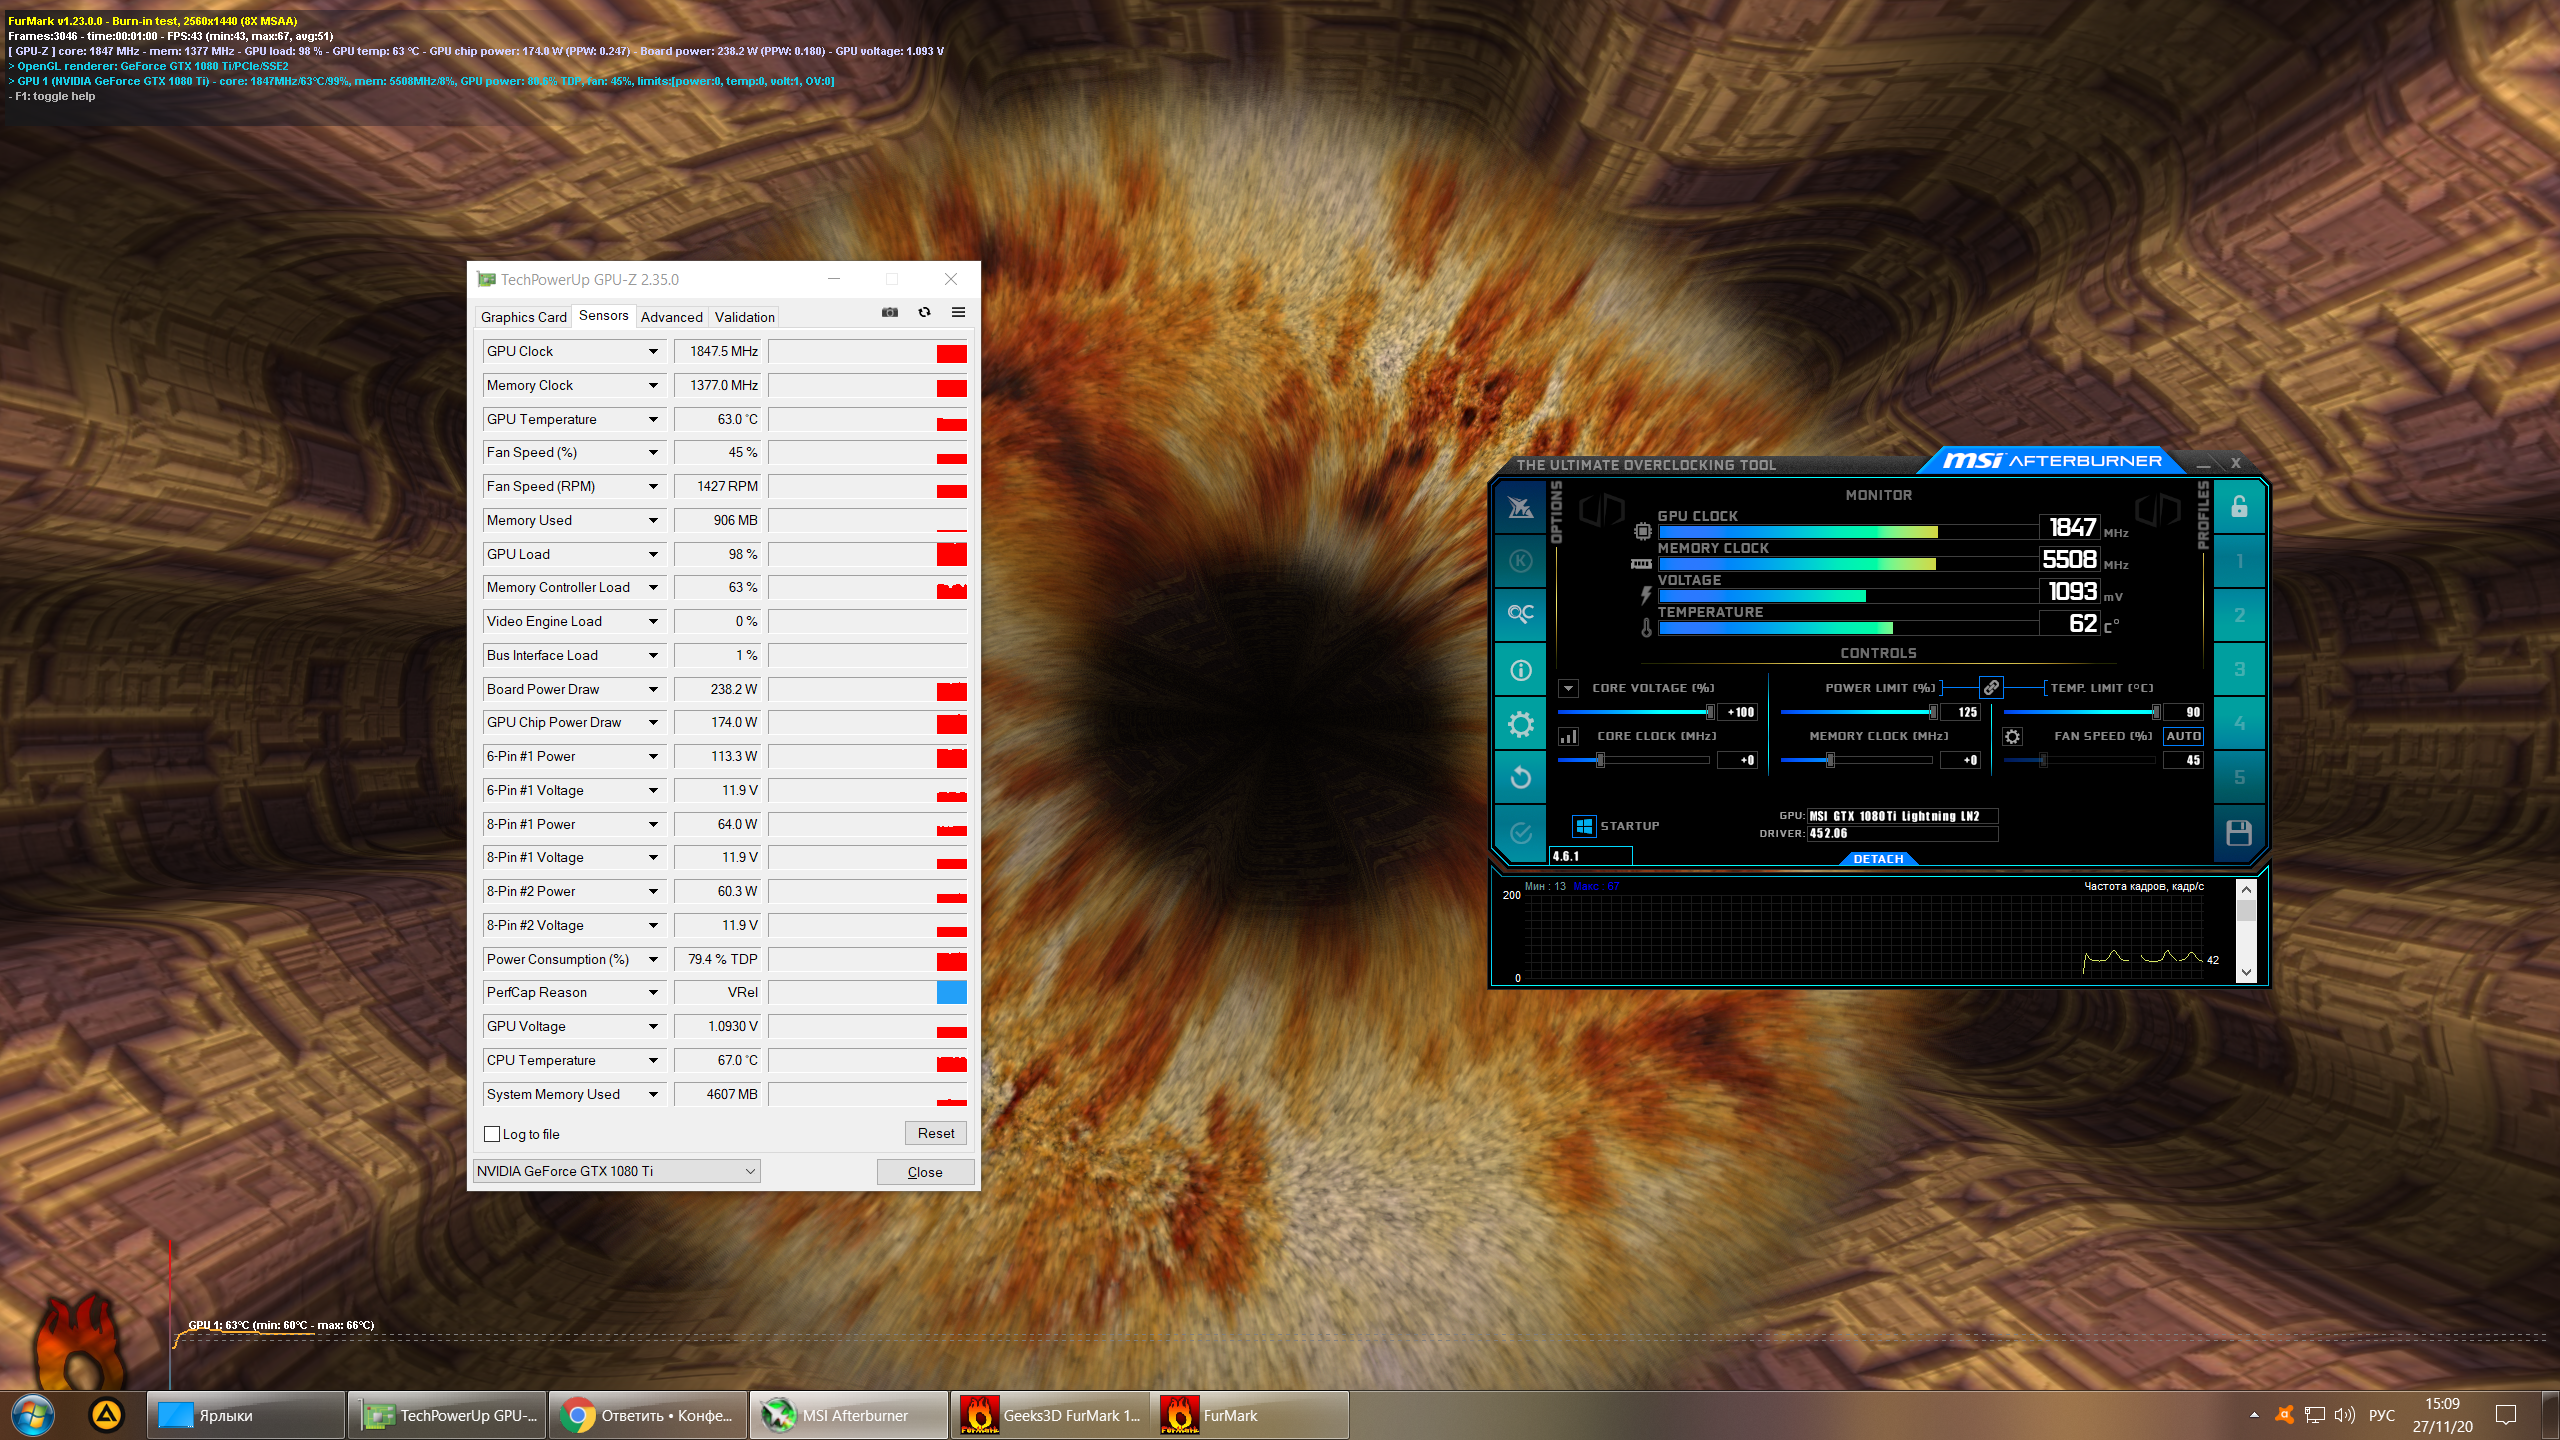Click Afterburner reset-to-defaults arrow icon
2560x1440 pixels.
(1520, 777)
